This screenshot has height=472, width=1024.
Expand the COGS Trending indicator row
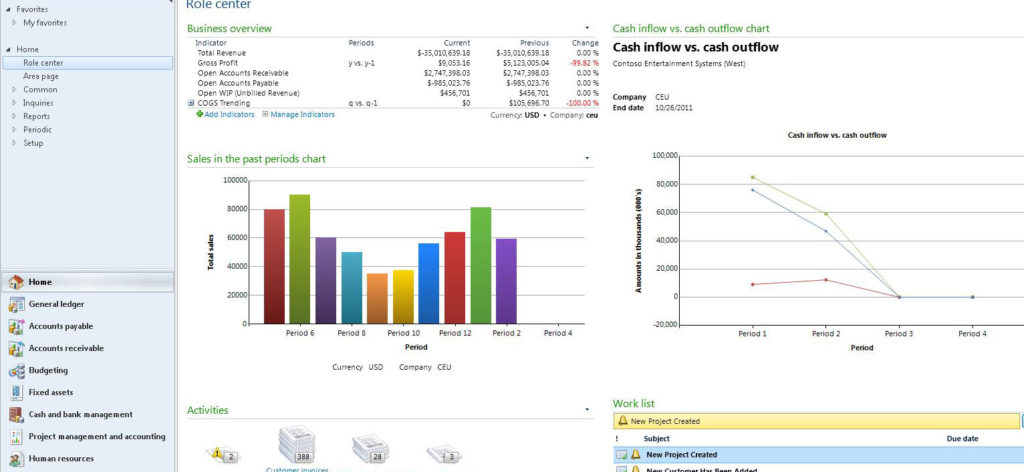tap(190, 103)
